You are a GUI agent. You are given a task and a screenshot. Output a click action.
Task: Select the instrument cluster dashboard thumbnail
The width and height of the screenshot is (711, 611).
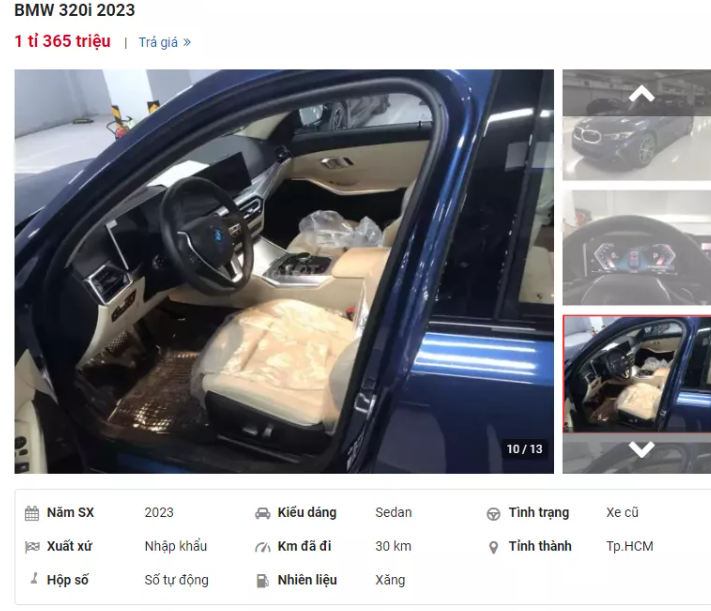point(637,247)
